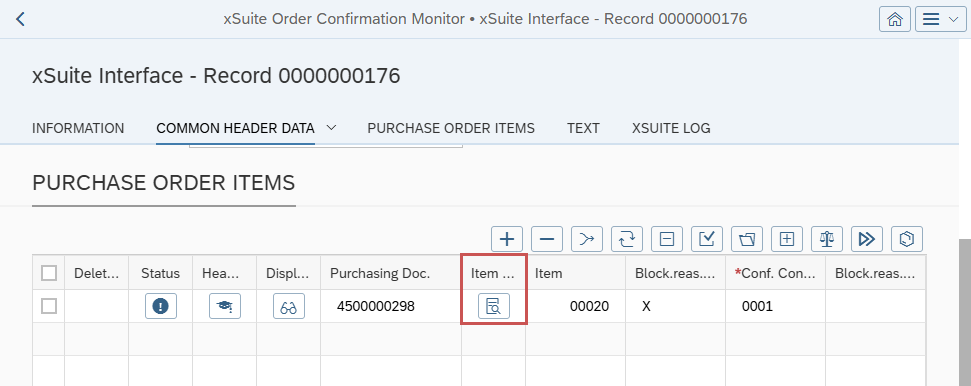Click the Hea... column header
This screenshot has width=971, height=386.
click(x=225, y=273)
